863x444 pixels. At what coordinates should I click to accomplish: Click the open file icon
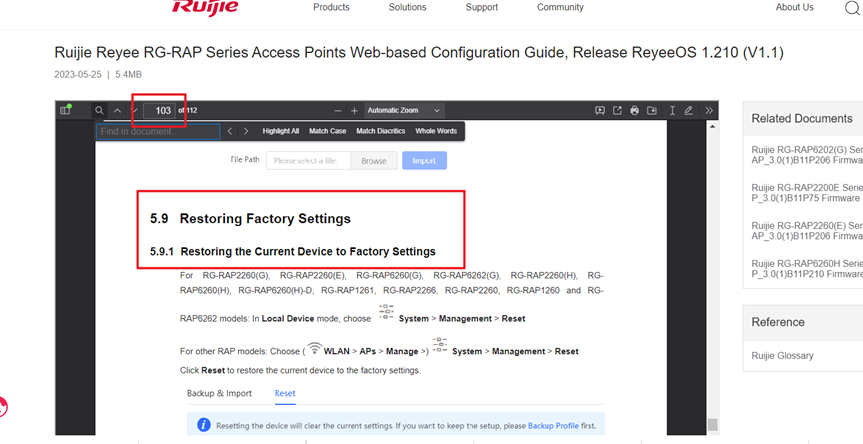tap(617, 111)
